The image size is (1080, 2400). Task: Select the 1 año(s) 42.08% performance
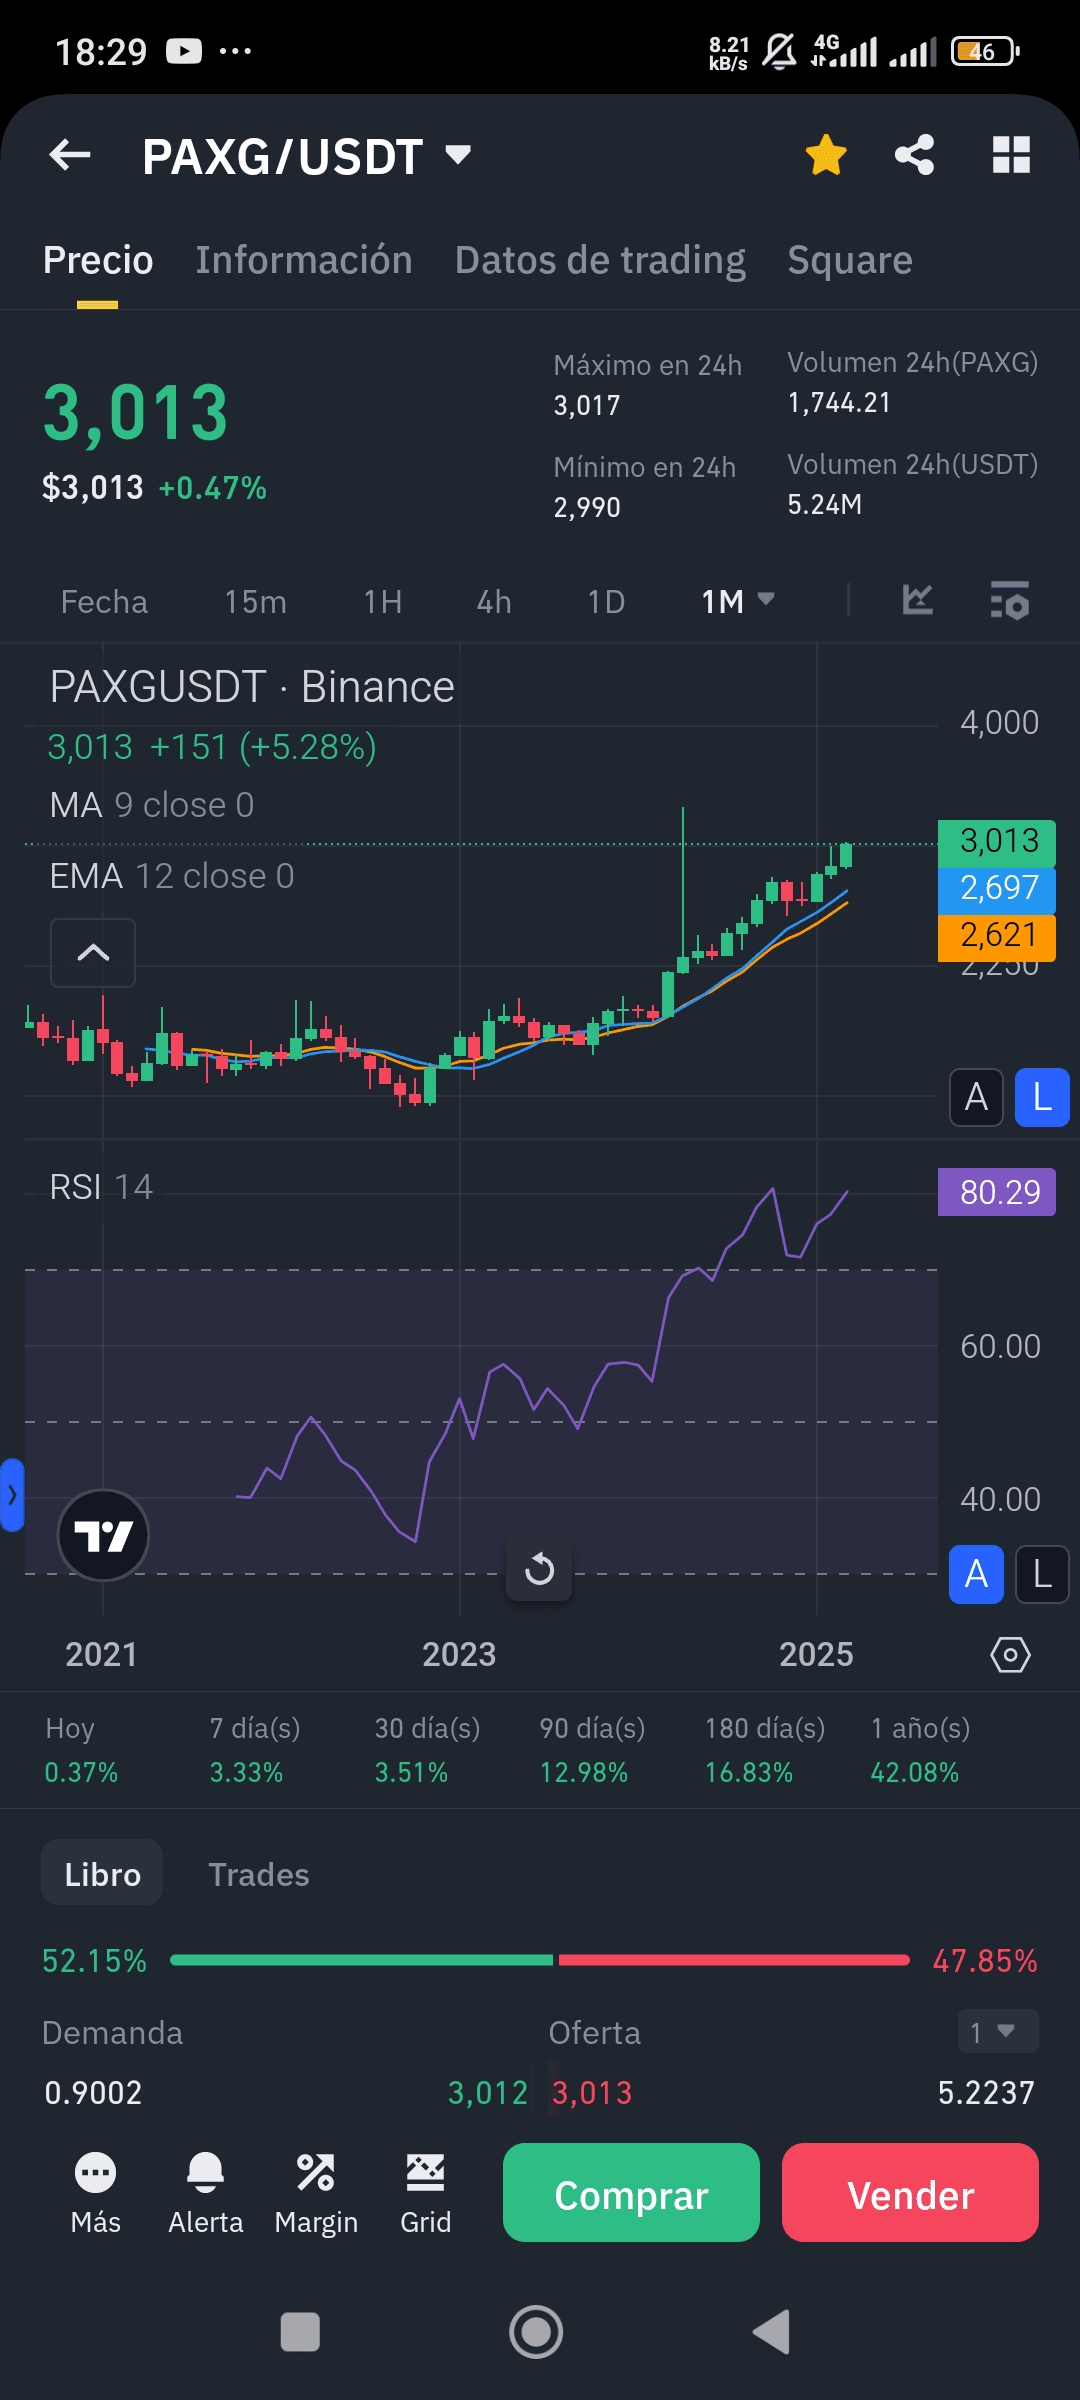920,1750
